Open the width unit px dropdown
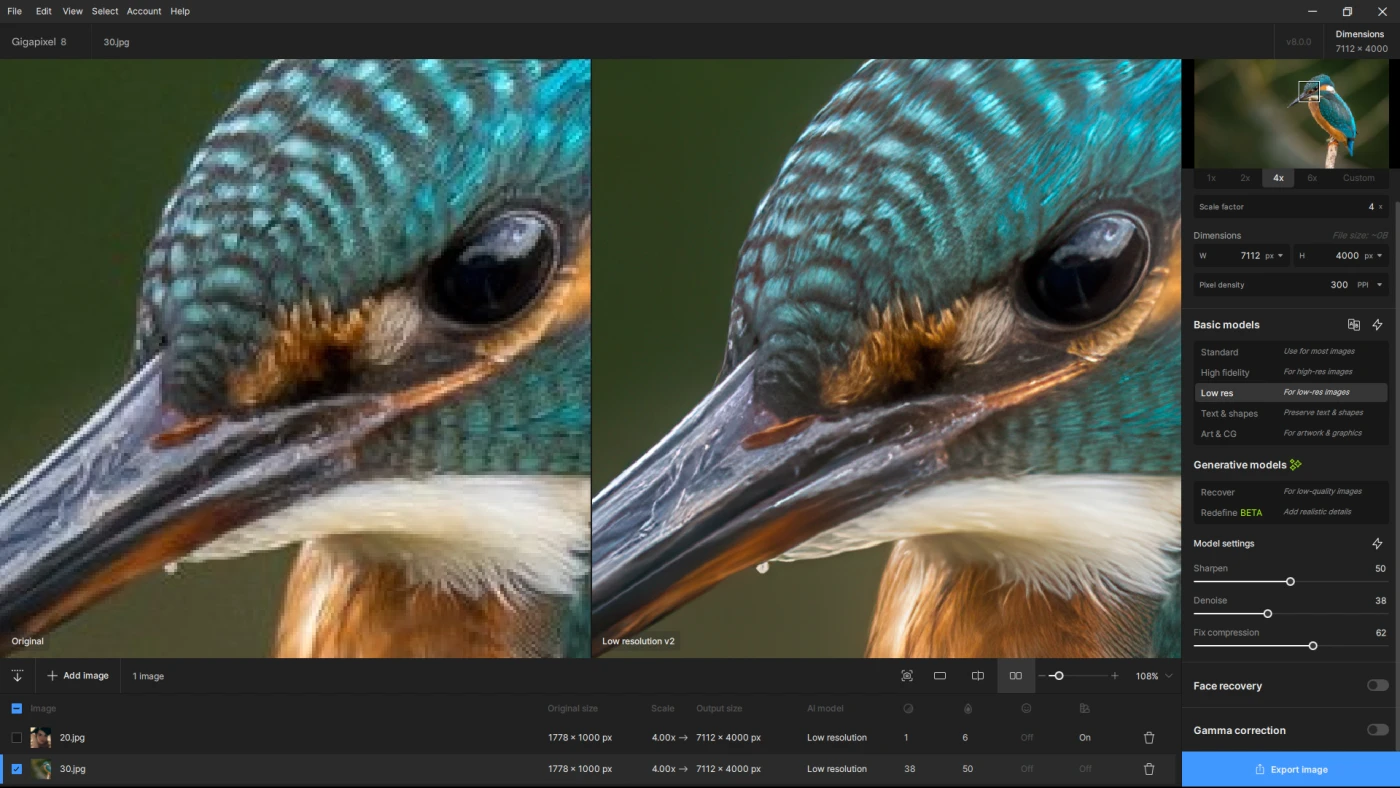 [1274, 256]
